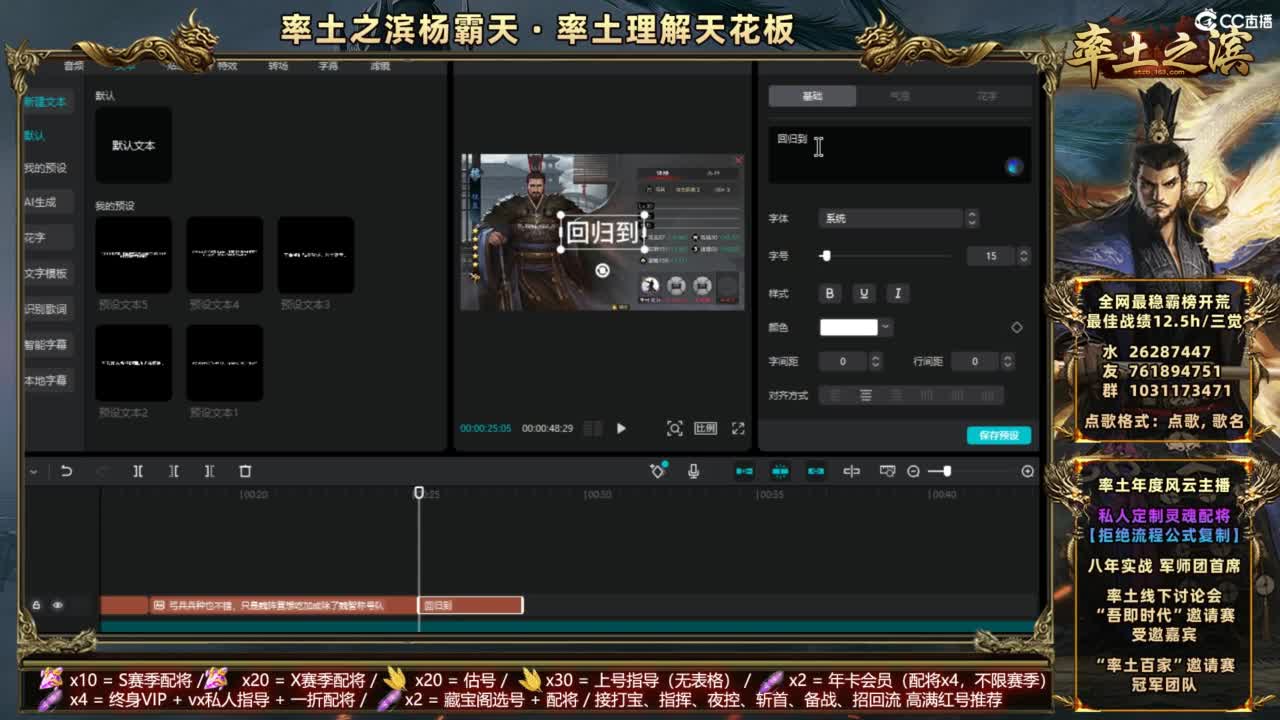Click the trim-left tool icon
Image resolution: width=1280 pixels, height=720 pixels.
coord(174,471)
